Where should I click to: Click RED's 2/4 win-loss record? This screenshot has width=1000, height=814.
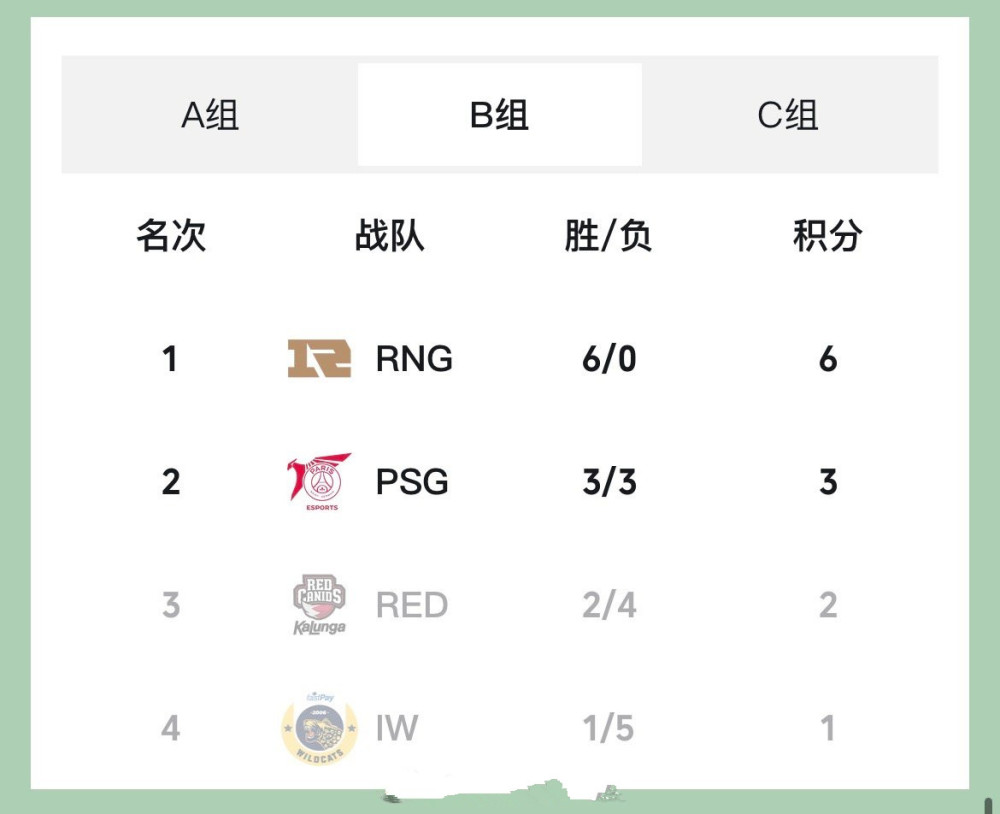click(x=609, y=605)
